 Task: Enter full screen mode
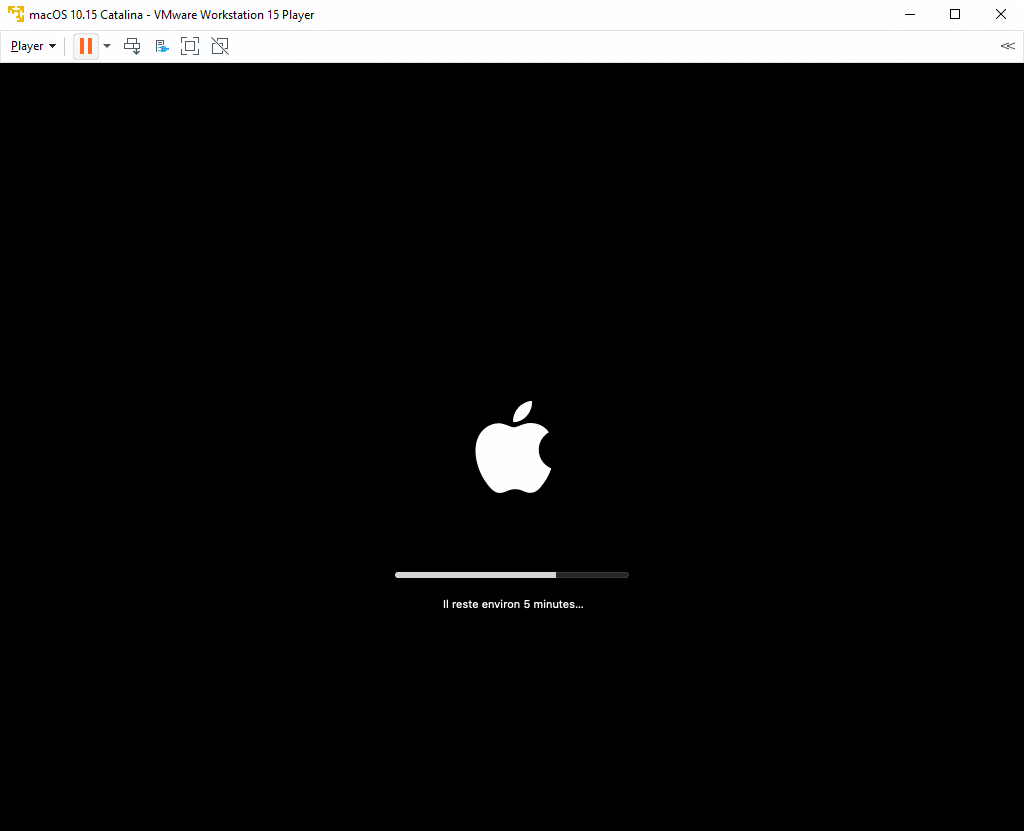tap(190, 46)
